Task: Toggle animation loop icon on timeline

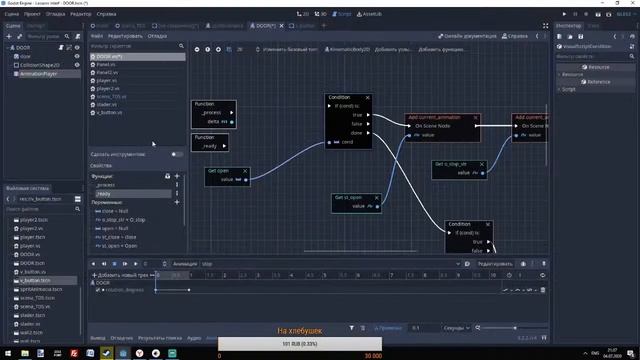Action: (542, 275)
